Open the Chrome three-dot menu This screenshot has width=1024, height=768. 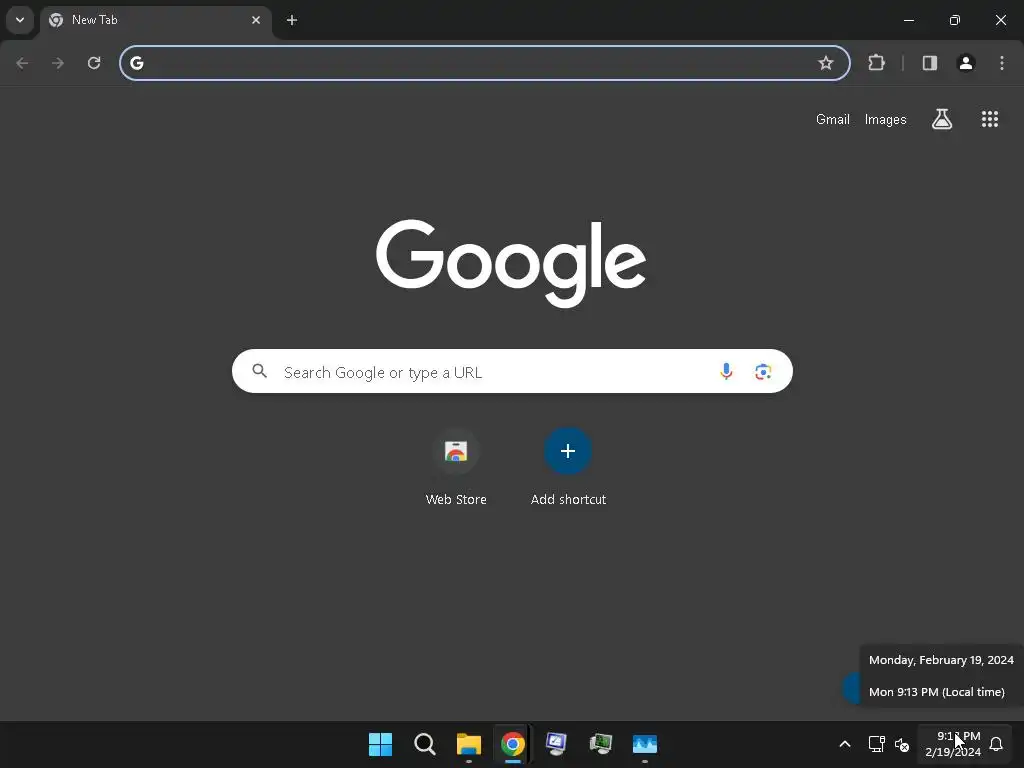[x=1002, y=63]
